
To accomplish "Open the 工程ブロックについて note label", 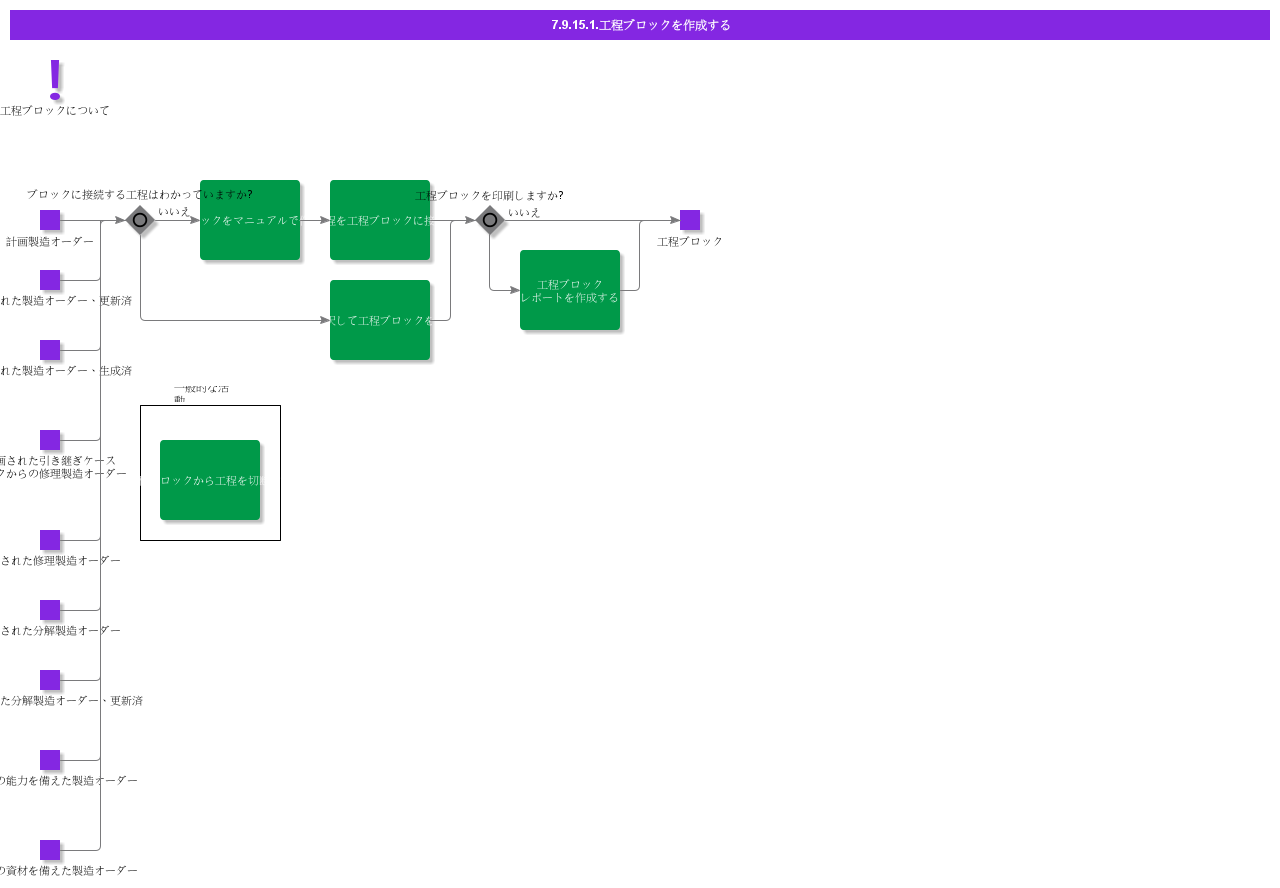I will pyautogui.click(x=55, y=111).
